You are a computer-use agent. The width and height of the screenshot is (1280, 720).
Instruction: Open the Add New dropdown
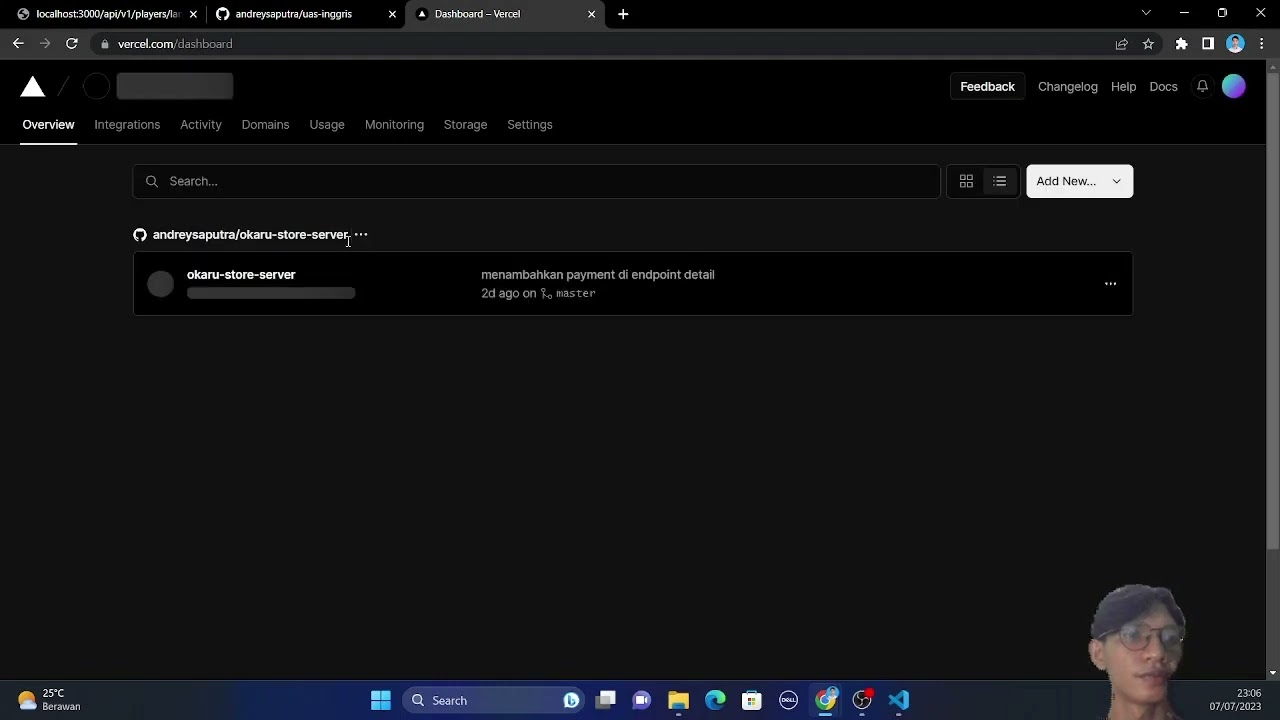pos(1079,181)
